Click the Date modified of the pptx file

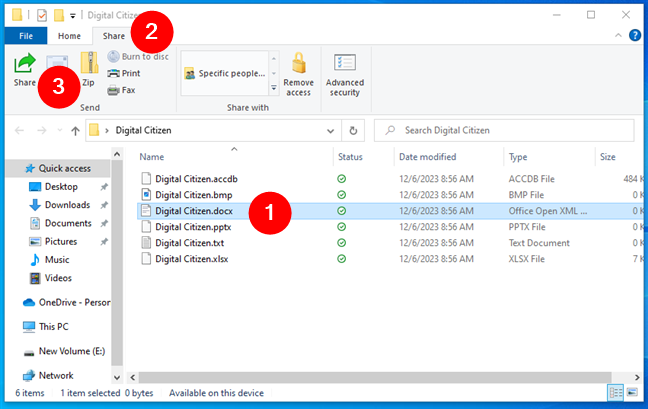(x=436, y=227)
